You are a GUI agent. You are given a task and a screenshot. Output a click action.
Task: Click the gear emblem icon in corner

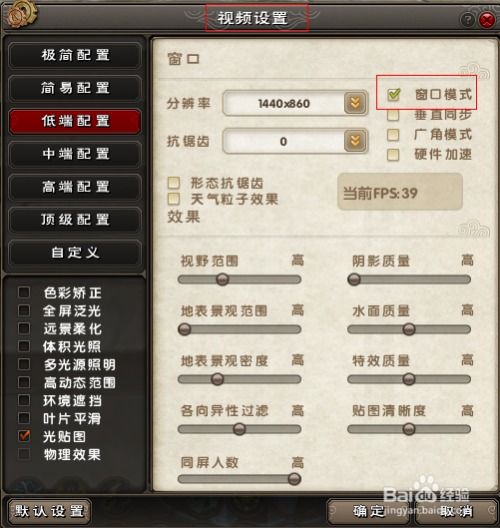21,14
